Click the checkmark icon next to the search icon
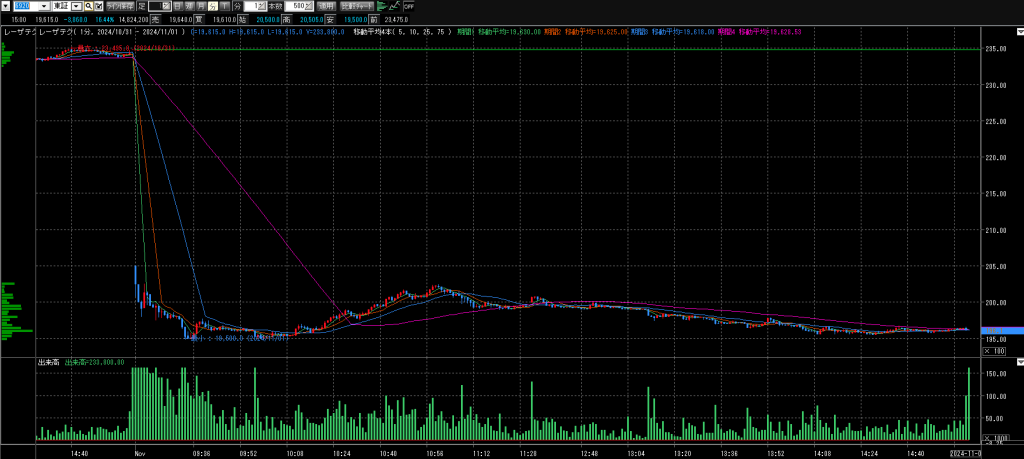 [98, 6]
